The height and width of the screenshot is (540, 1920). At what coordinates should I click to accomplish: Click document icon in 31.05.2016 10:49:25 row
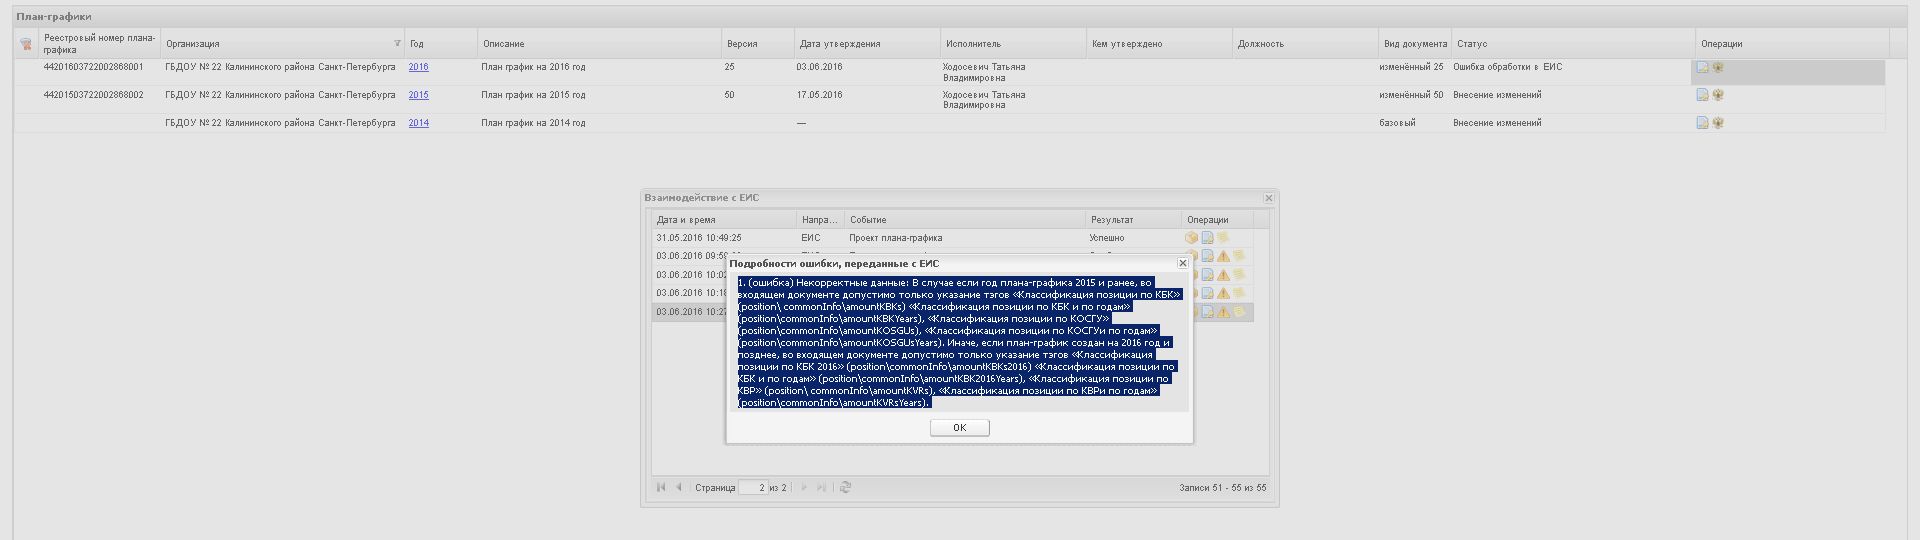[x=1207, y=238]
